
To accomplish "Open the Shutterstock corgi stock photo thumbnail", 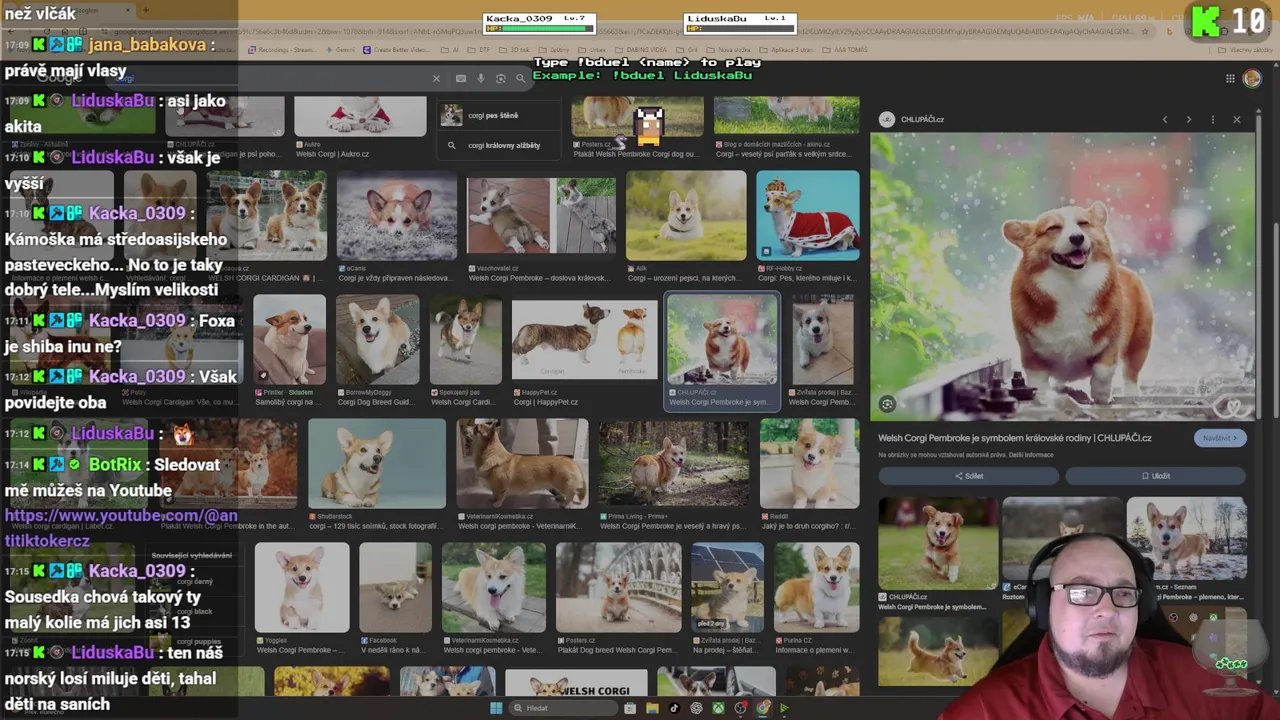I will [376, 464].
